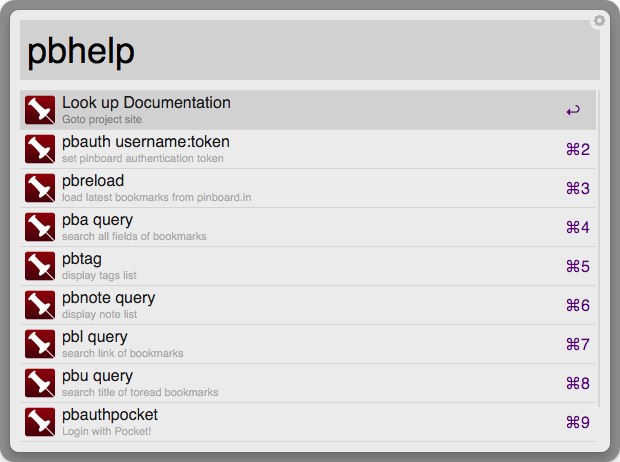The image size is (620, 462).
Task: Click the ⌘2 shortcut label
Action: point(578,150)
